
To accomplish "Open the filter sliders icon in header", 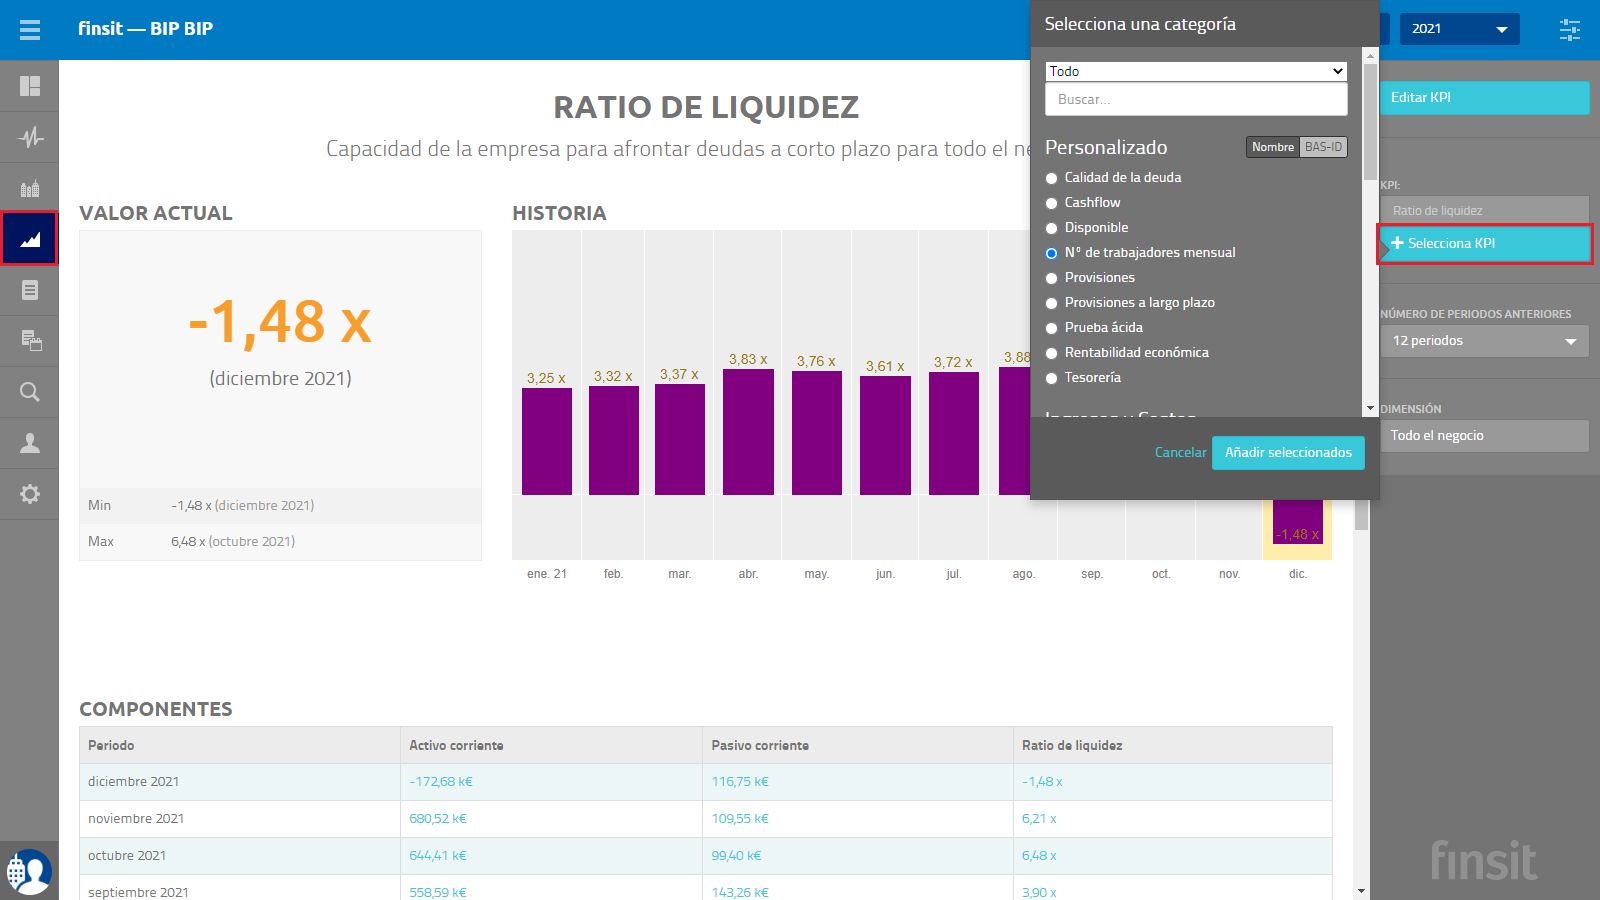I will click(x=1570, y=29).
